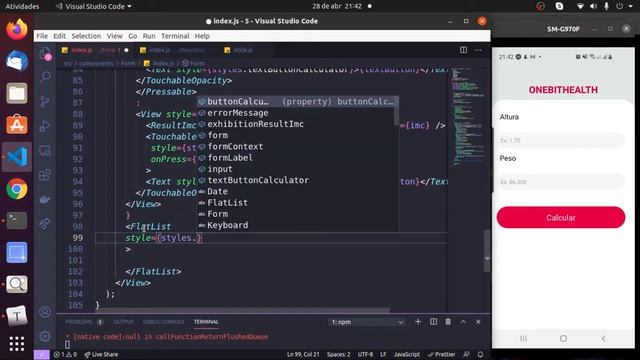Tap the Calcular button in phone window
This screenshot has width=640, height=360.
(560, 218)
